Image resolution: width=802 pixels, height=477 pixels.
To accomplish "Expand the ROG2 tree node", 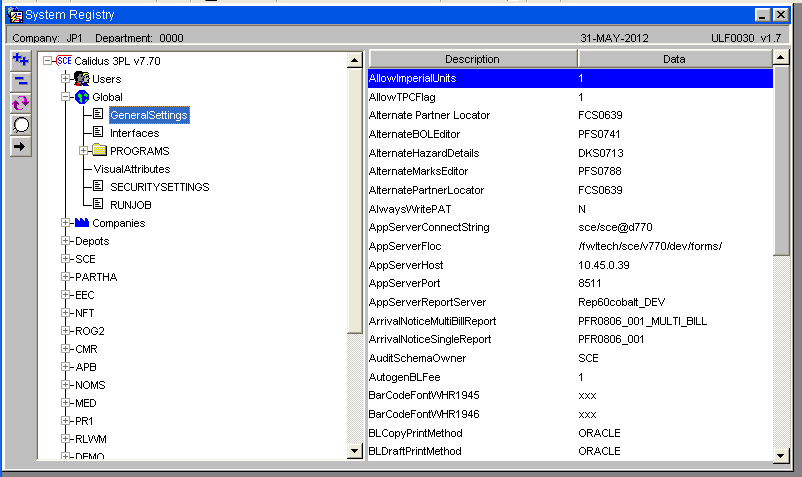I will (x=65, y=331).
